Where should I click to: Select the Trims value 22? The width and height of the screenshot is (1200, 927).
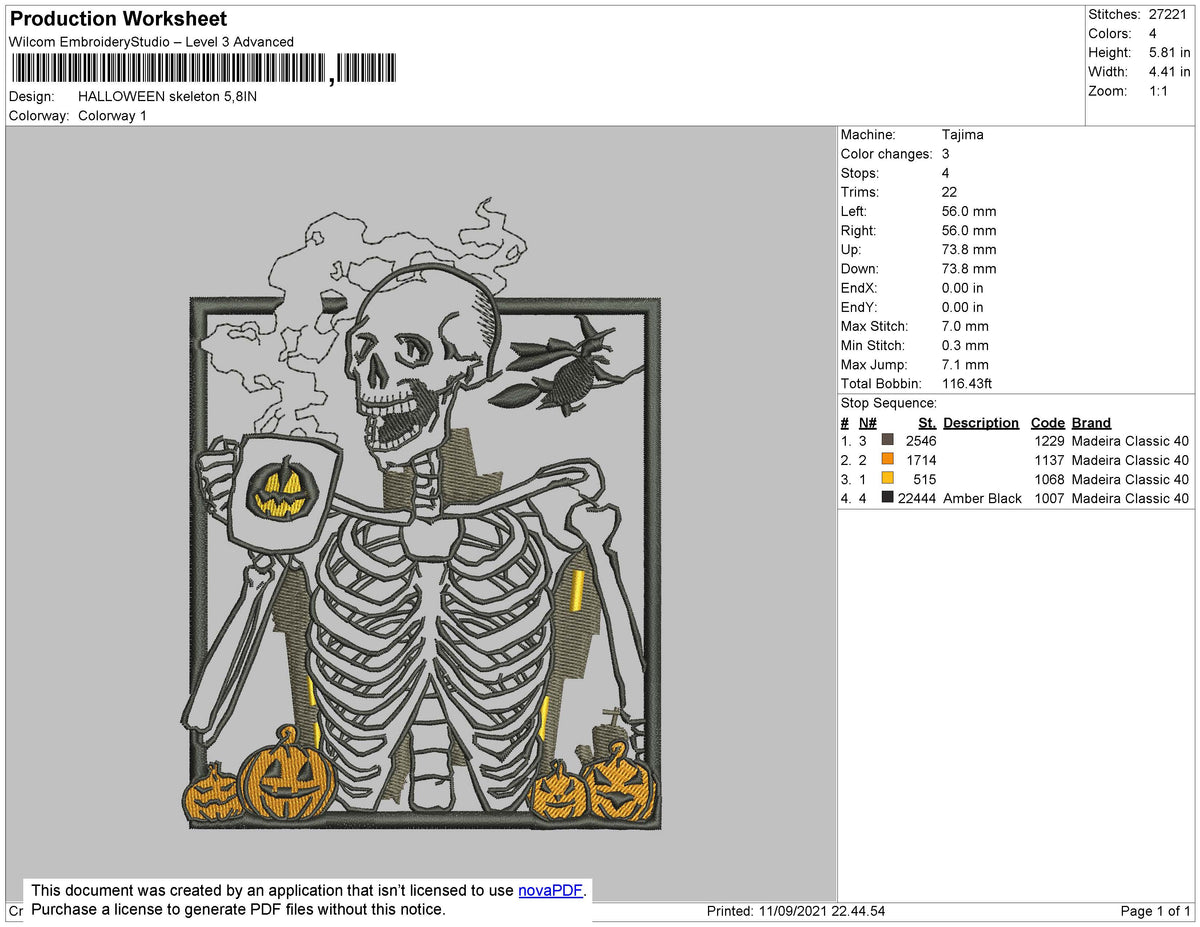(x=949, y=192)
